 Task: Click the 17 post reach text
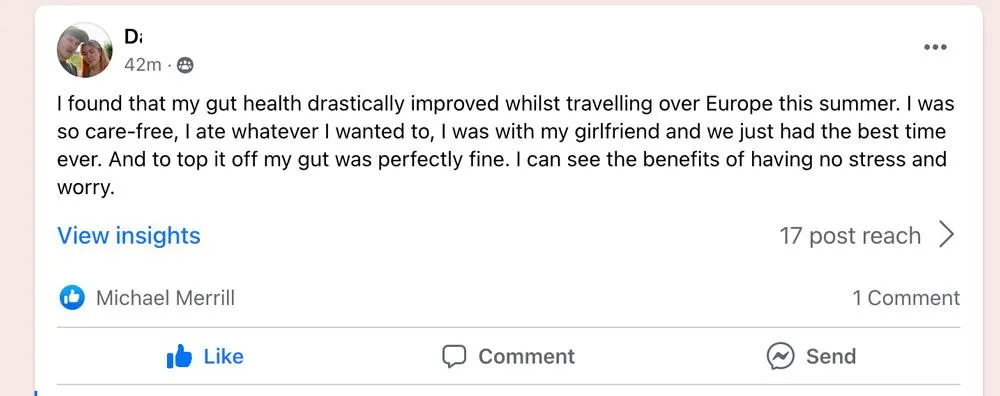(x=850, y=236)
